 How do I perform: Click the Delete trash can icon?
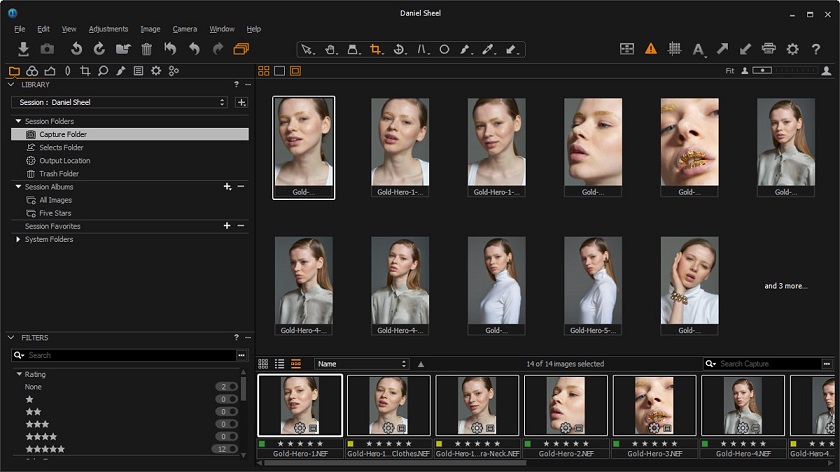click(147, 48)
